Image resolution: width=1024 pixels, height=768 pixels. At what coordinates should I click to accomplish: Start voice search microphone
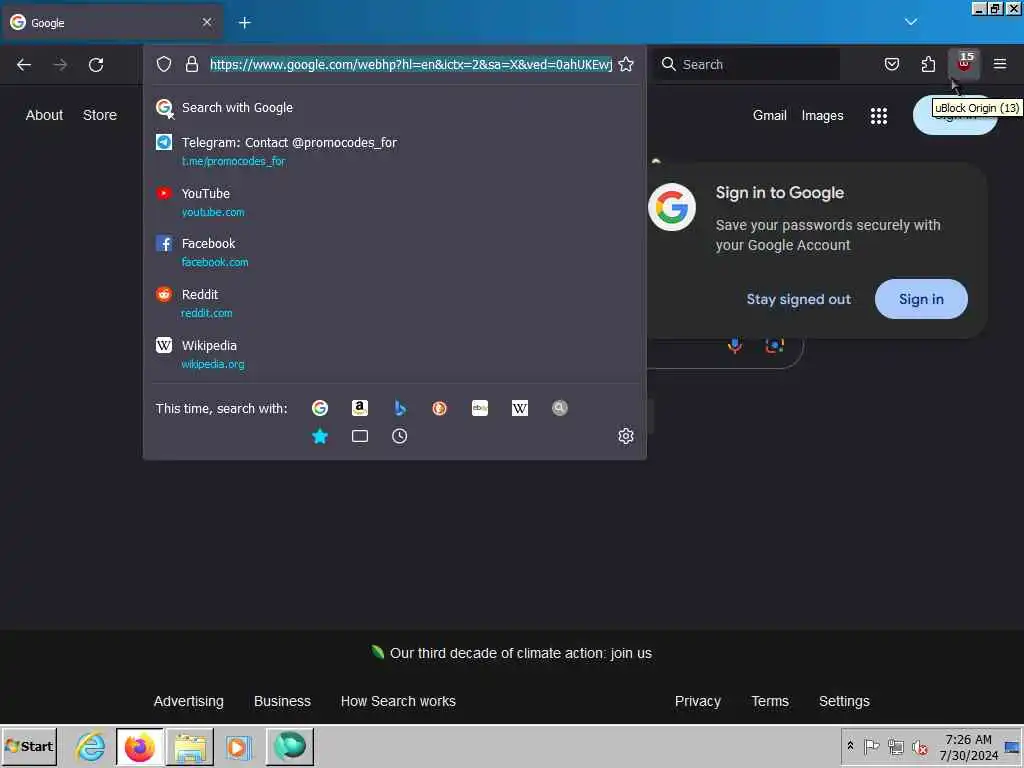[x=735, y=345]
